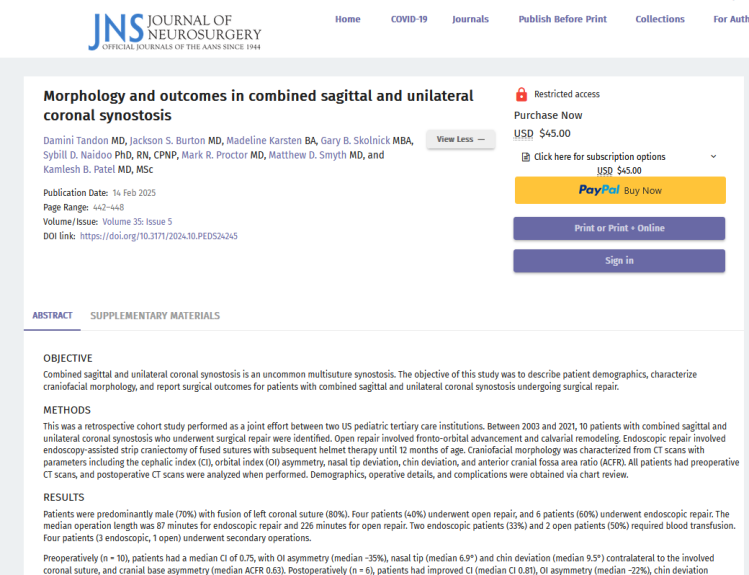Open the Journals menu
749x575 pixels.
[x=470, y=19]
